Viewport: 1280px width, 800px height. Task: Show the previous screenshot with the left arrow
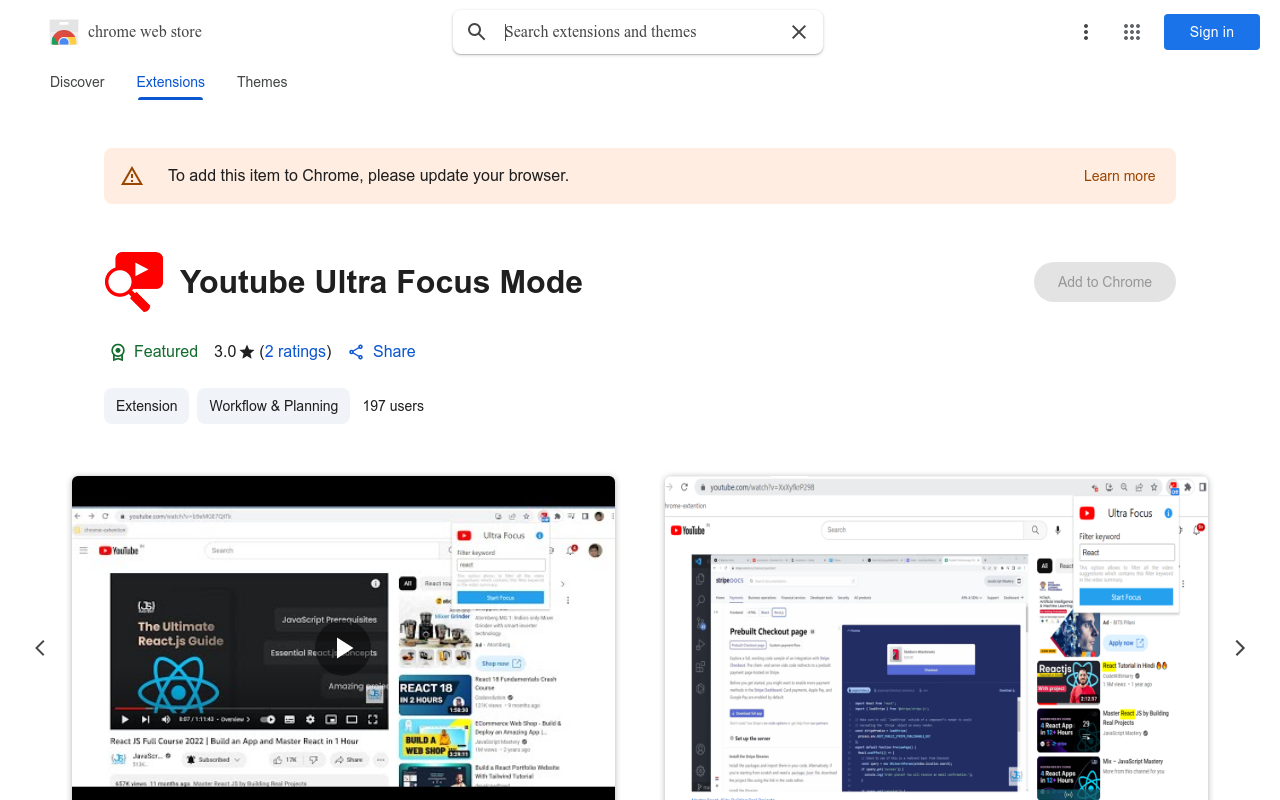tap(40, 648)
